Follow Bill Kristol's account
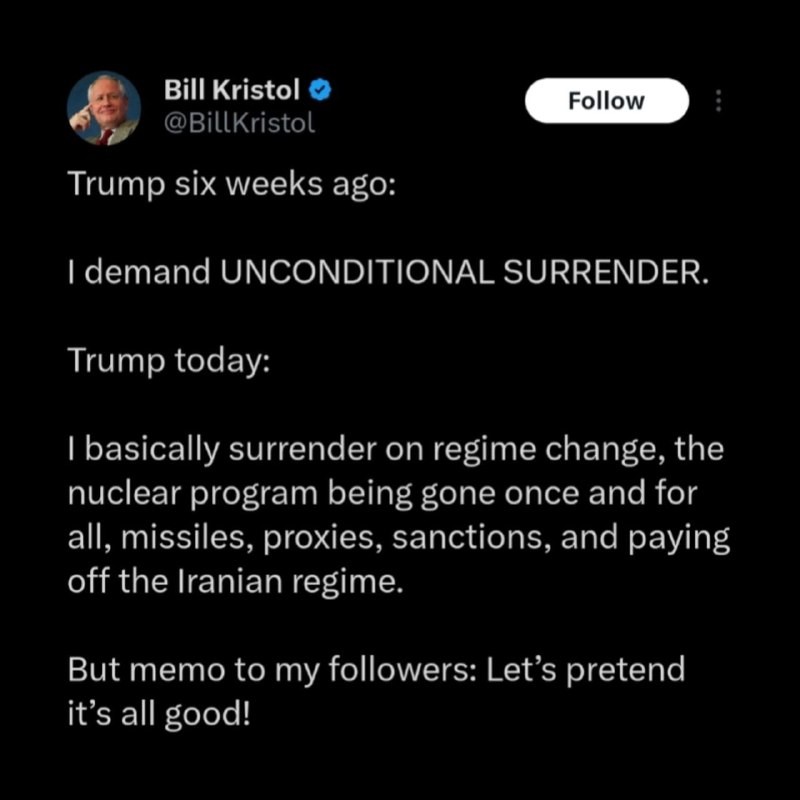 pyautogui.click(x=607, y=101)
